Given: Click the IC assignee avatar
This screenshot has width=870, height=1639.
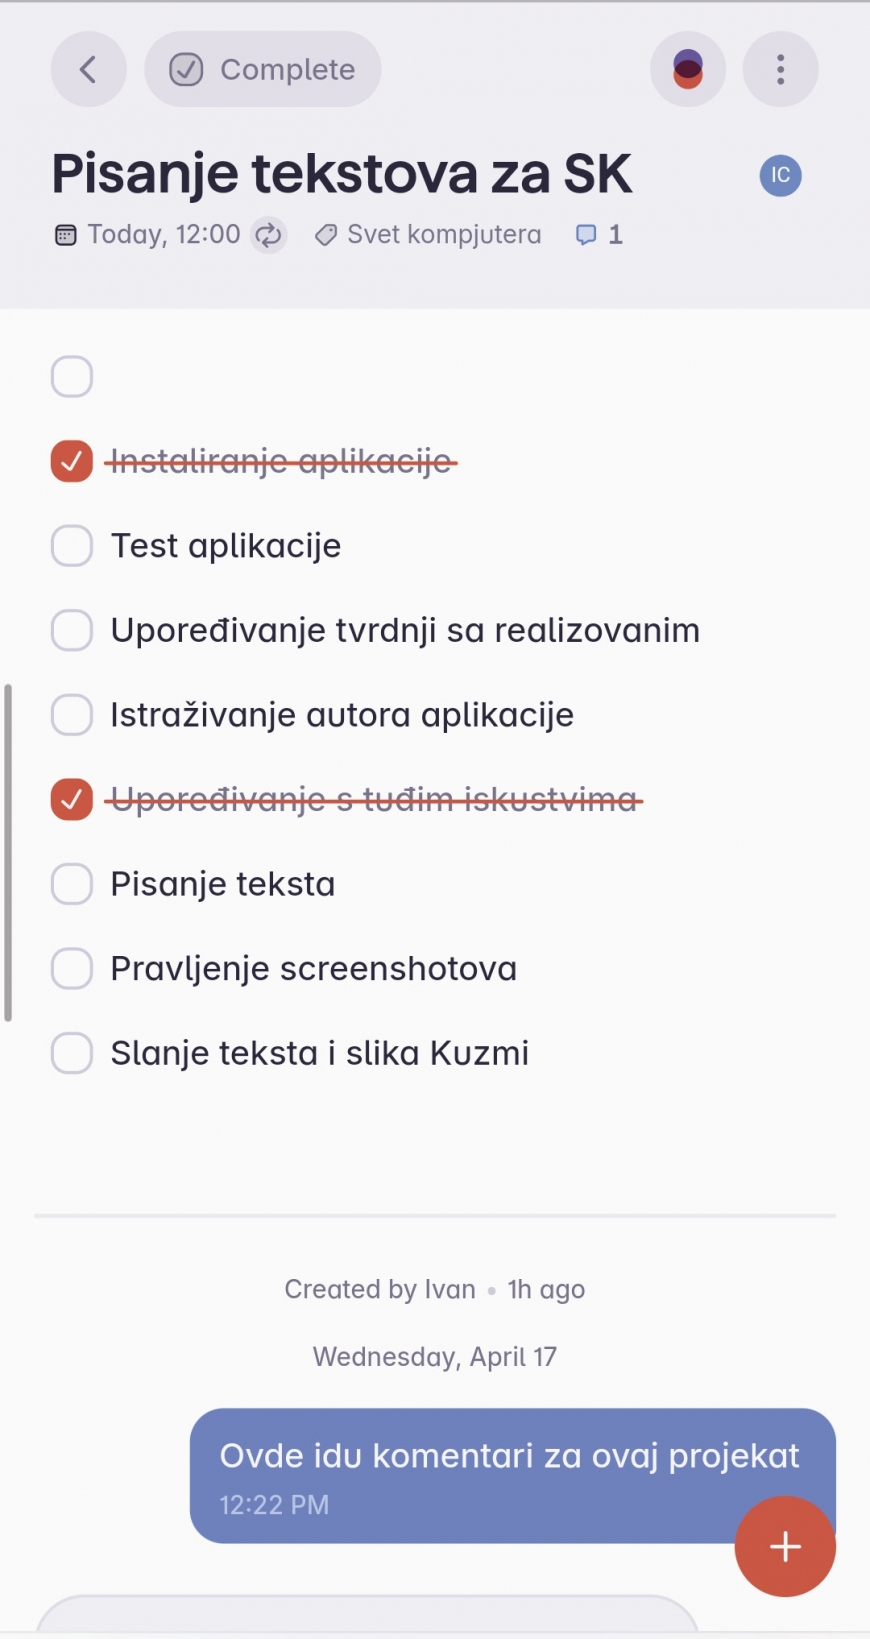Looking at the screenshot, I should point(780,176).
